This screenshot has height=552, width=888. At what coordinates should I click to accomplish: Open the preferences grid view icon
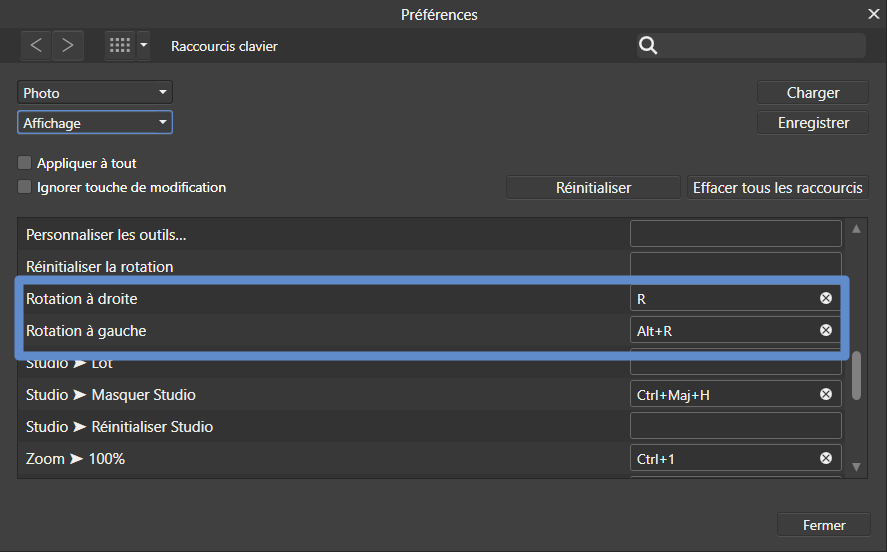pos(120,45)
